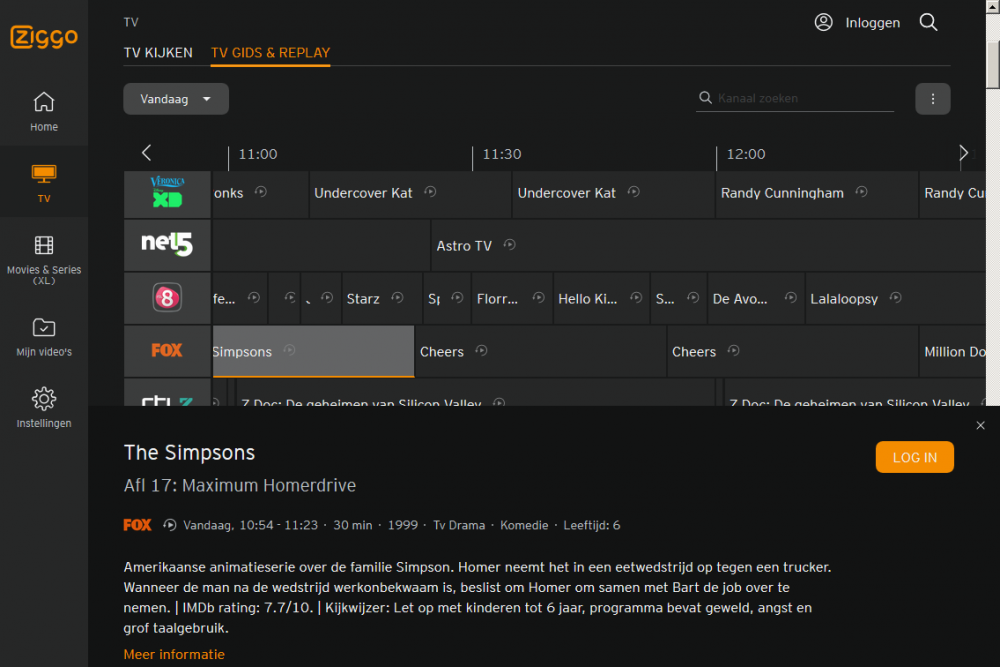
Task: Select Million Do... program on FOX
Action: [x=953, y=351]
